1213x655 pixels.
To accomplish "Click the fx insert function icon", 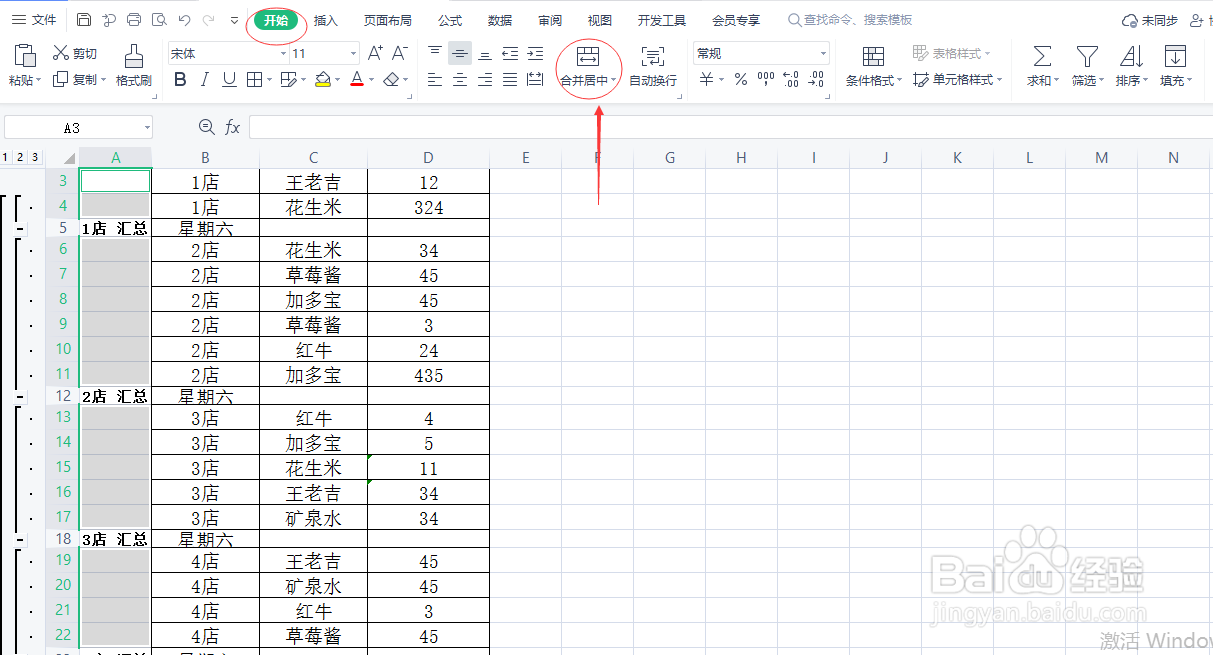I will [x=233, y=127].
